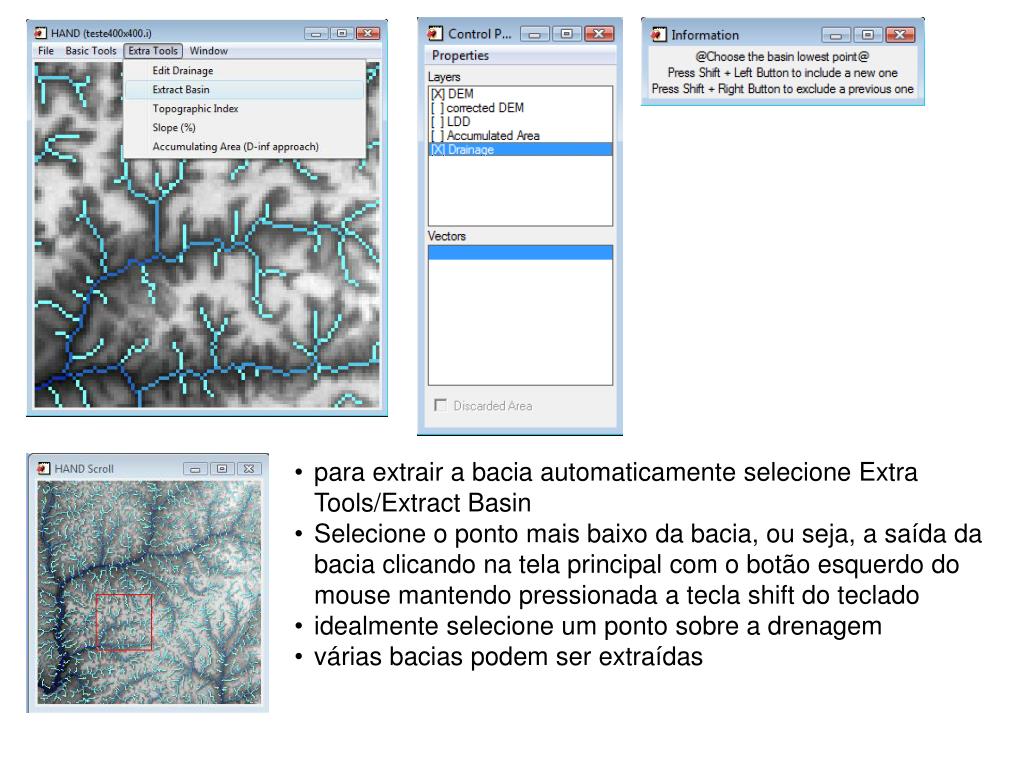Click the drainage map in HAND main window
The height and width of the screenshot is (768, 1024).
(207, 235)
